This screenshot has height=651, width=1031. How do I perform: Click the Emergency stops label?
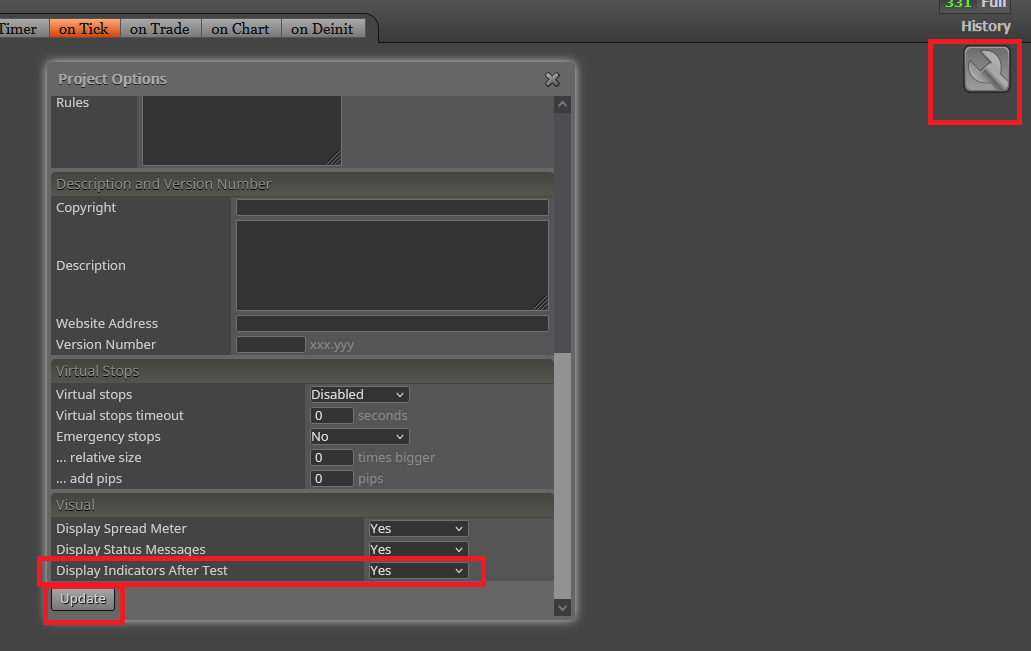[x=108, y=437]
